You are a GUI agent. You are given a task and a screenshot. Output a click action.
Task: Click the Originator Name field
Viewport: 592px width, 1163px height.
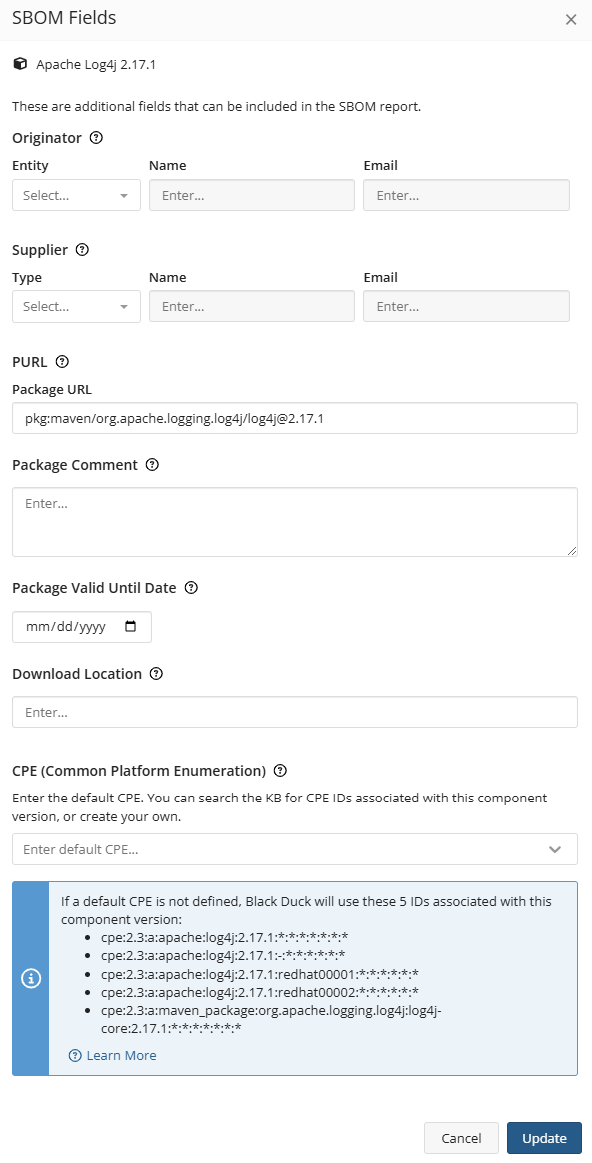click(251, 196)
